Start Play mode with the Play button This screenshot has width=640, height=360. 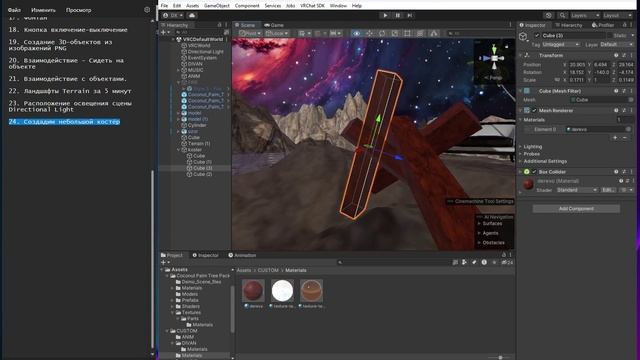tap(385, 16)
